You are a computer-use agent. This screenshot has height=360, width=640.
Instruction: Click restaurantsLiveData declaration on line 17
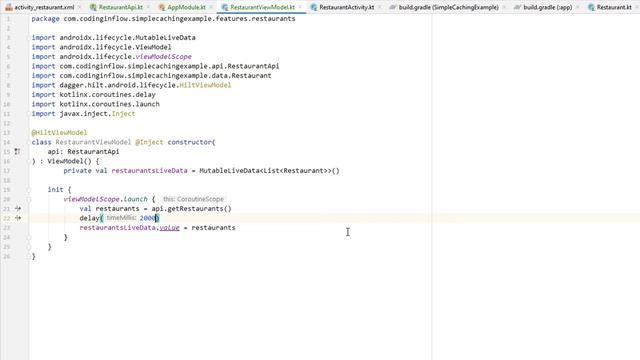pos(149,171)
